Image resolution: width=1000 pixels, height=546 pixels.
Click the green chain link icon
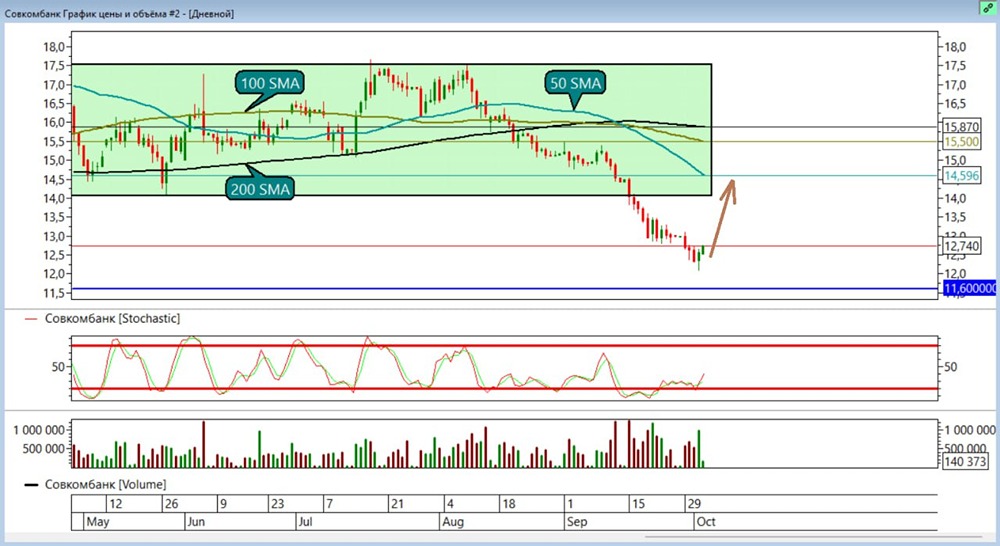coord(988,9)
